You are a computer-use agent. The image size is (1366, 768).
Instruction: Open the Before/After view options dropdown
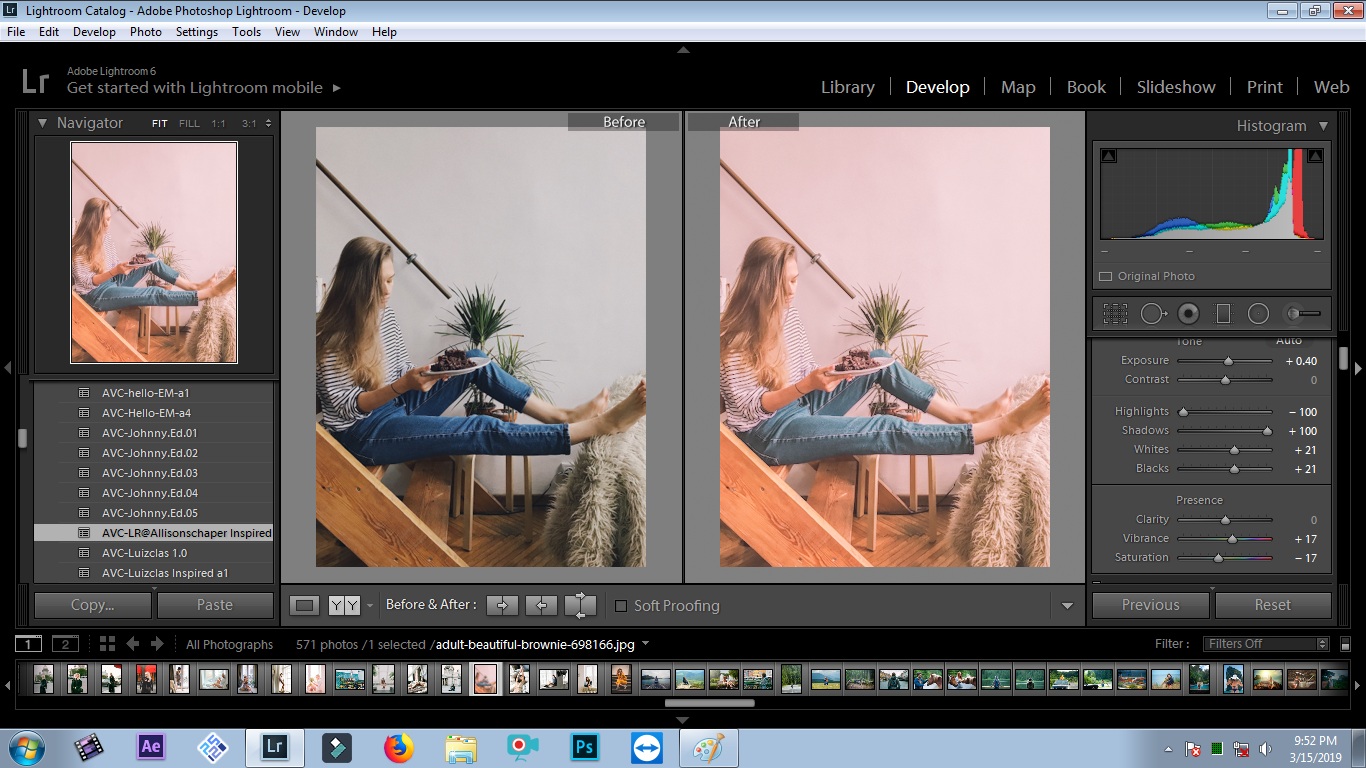point(370,606)
